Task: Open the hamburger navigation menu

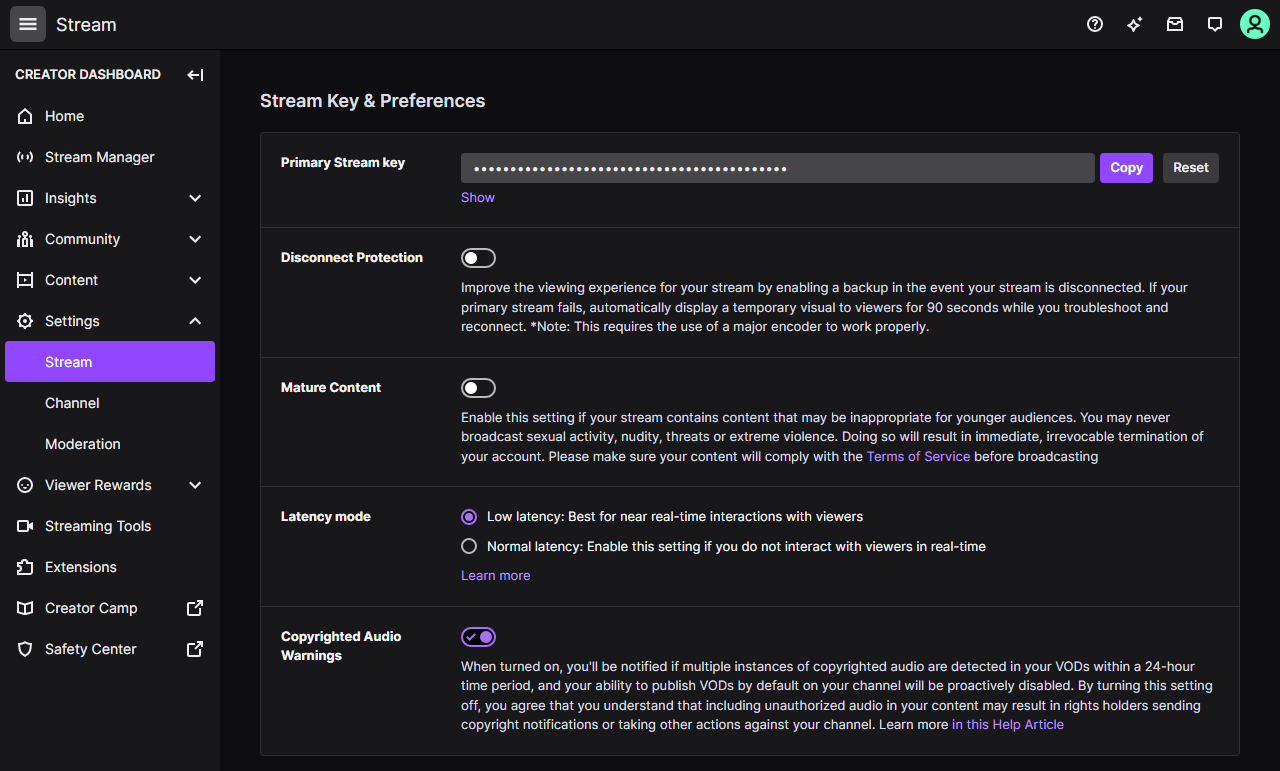Action: pos(28,24)
